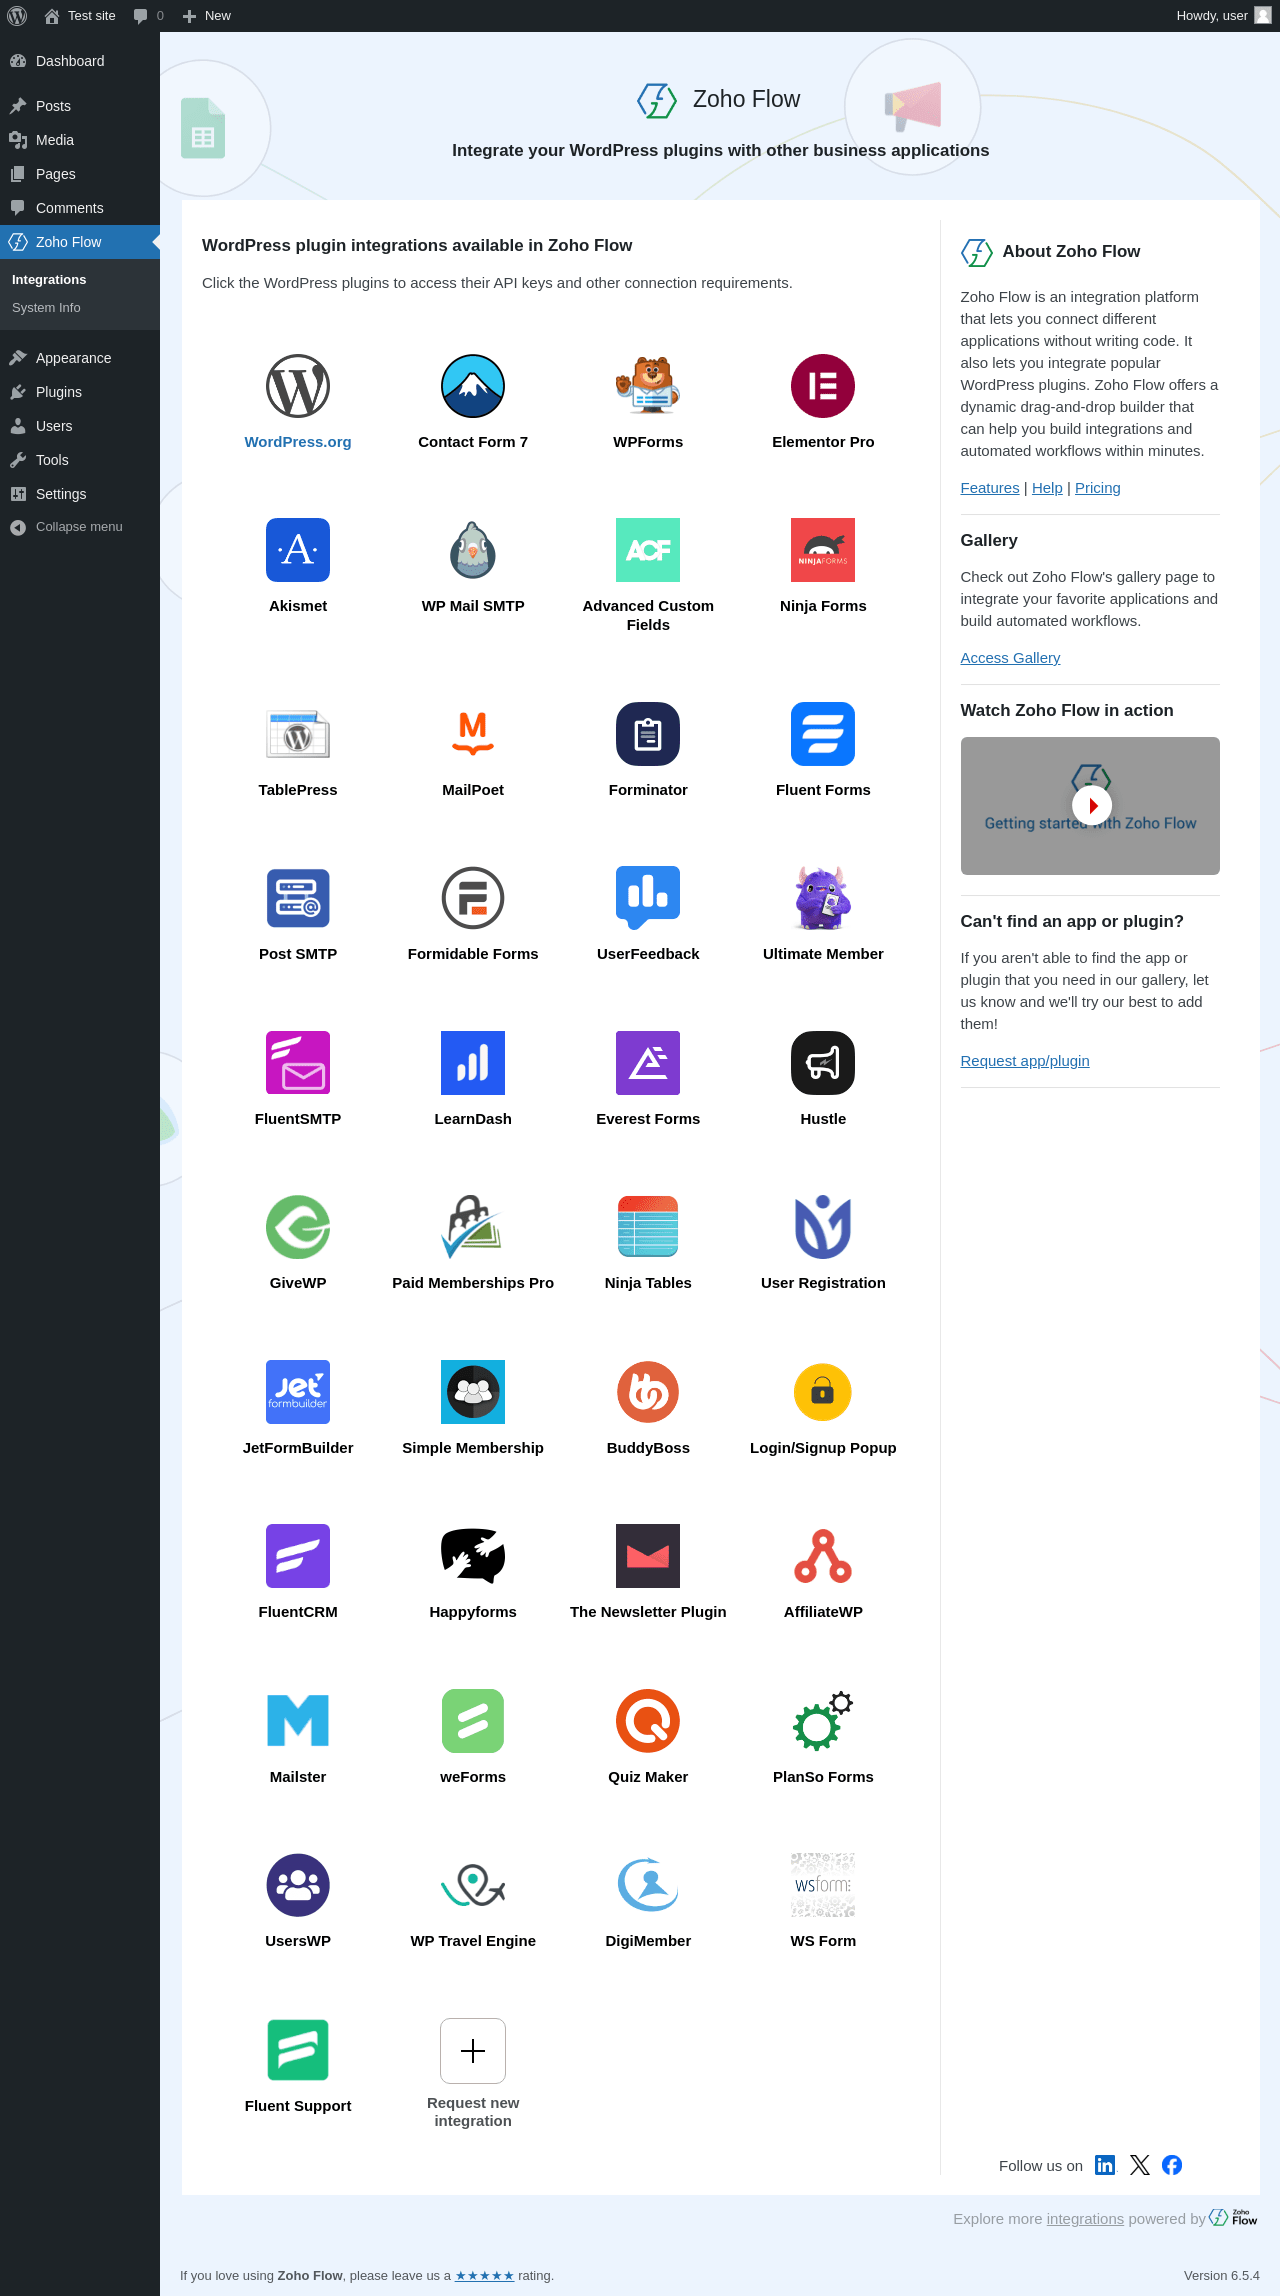Click the WP Travel Engine icon
Screen dimensions: 1280x2296
pos(473,1885)
